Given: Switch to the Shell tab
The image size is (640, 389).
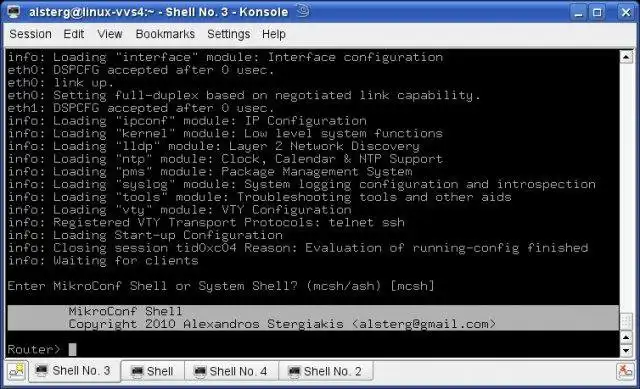Looking at the screenshot, I should (153, 371).
